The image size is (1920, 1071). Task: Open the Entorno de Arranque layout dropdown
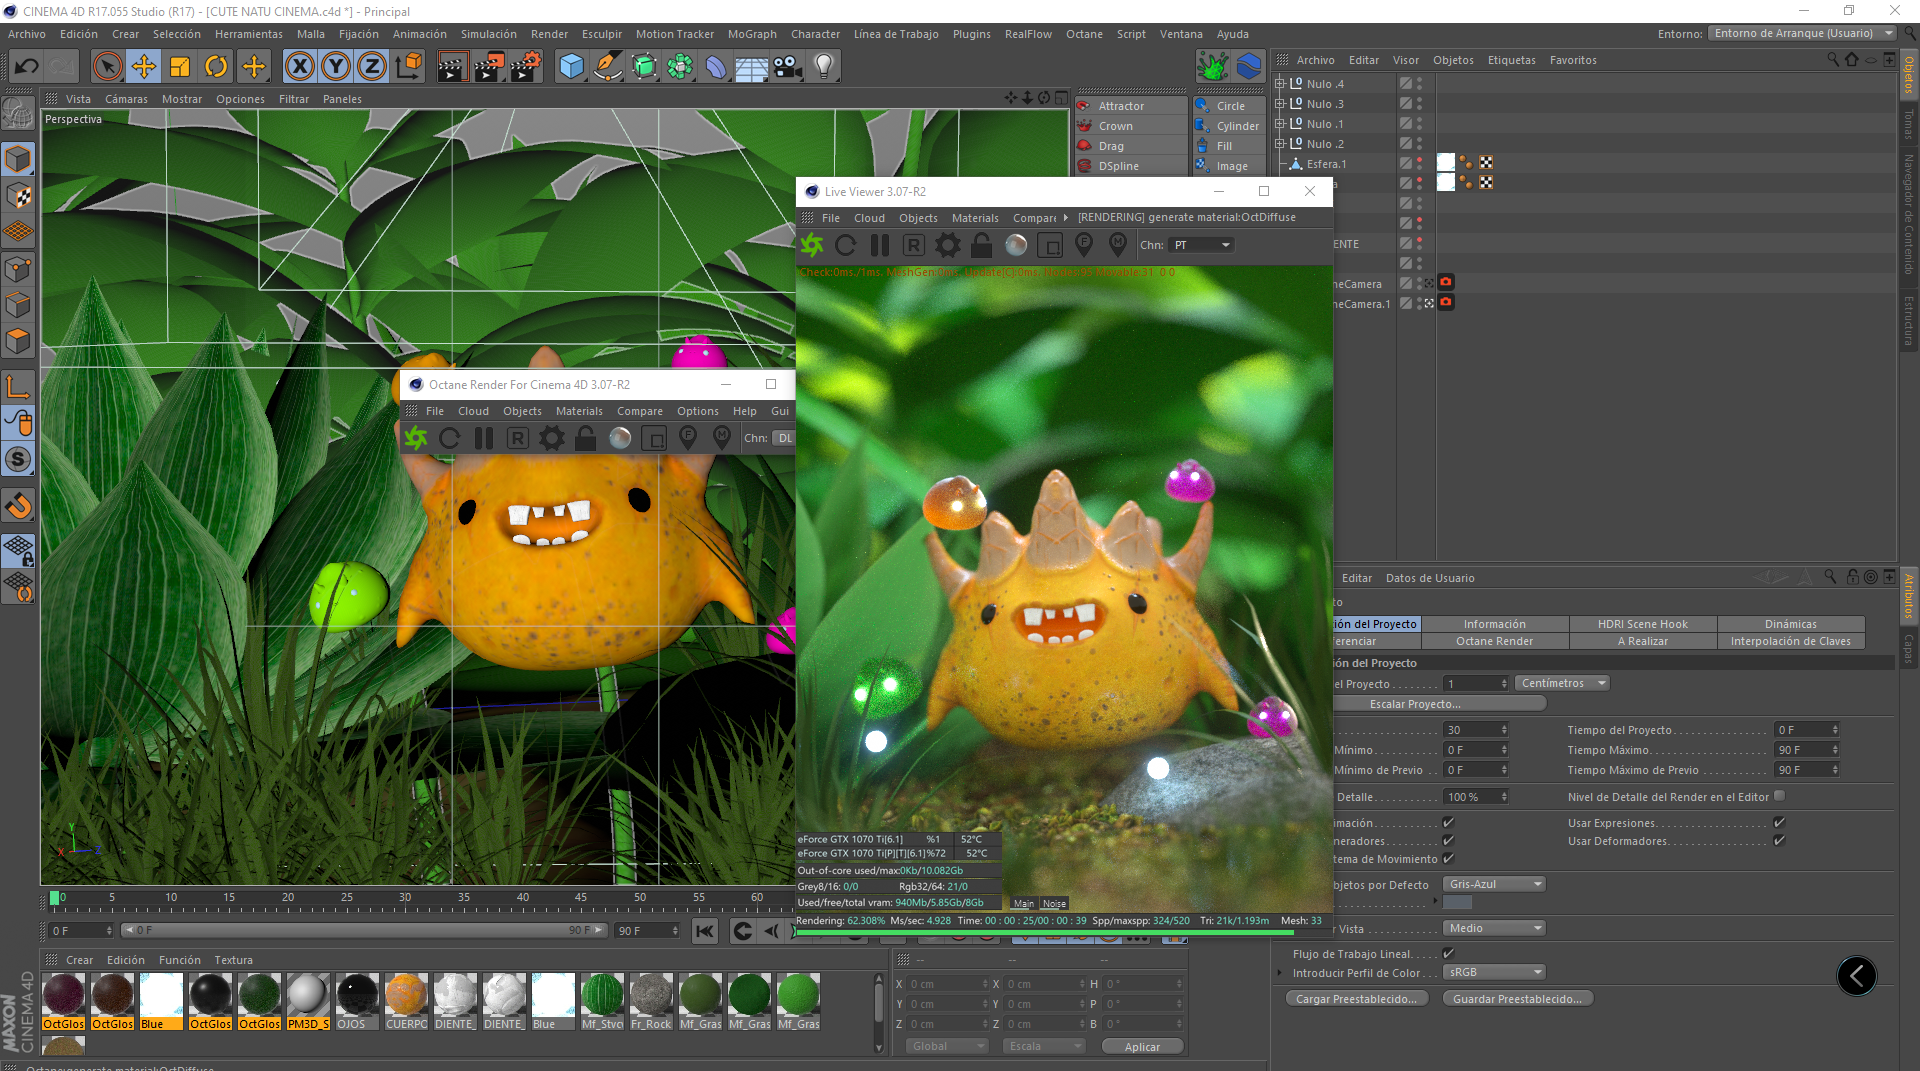click(x=1802, y=34)
